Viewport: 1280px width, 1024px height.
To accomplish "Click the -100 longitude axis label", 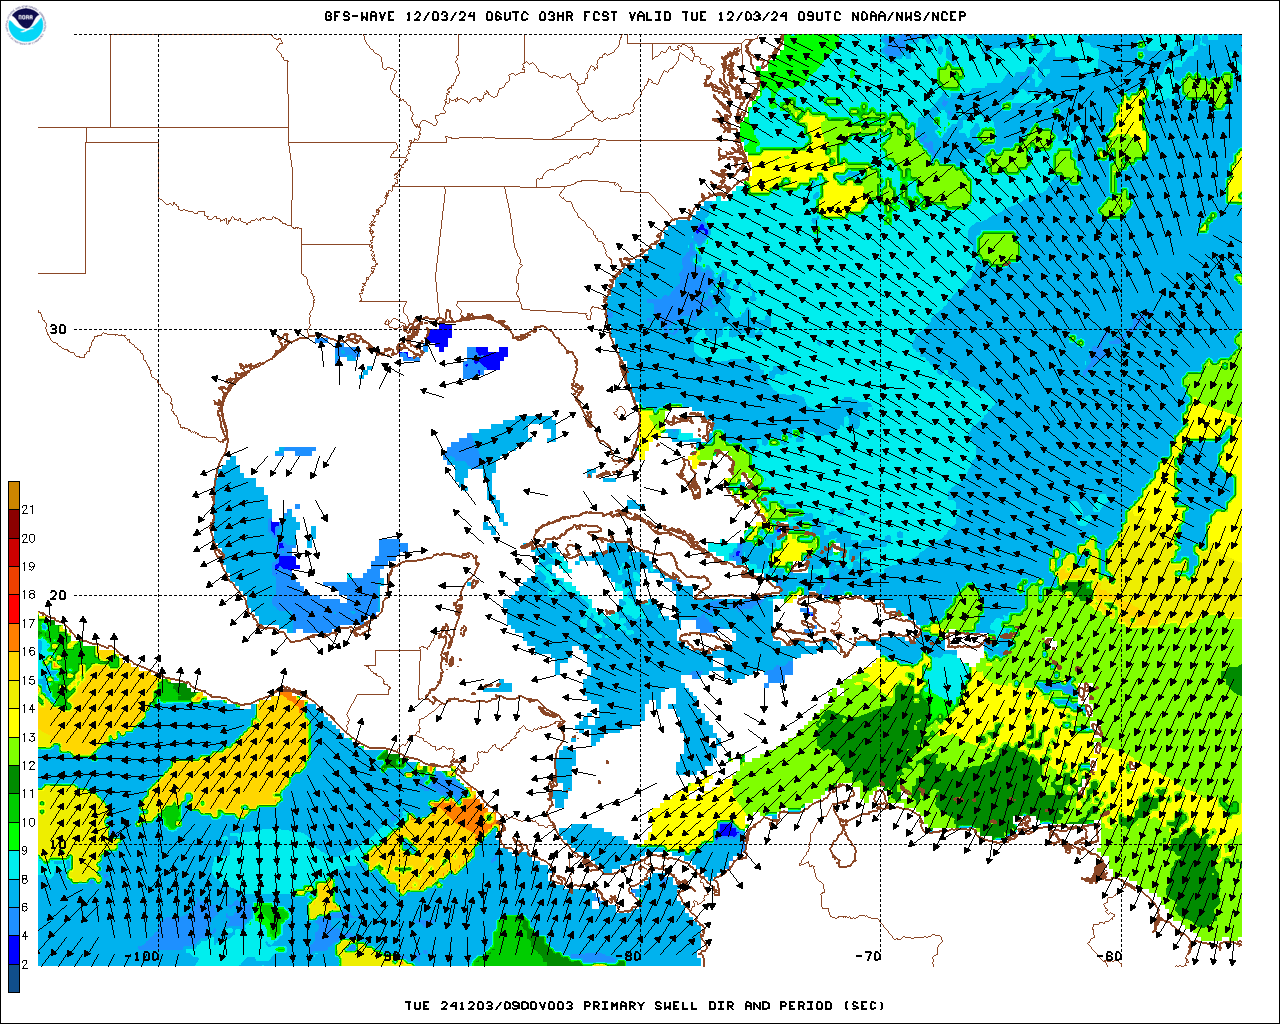I will pyautogui.click(x=144, y=956).
